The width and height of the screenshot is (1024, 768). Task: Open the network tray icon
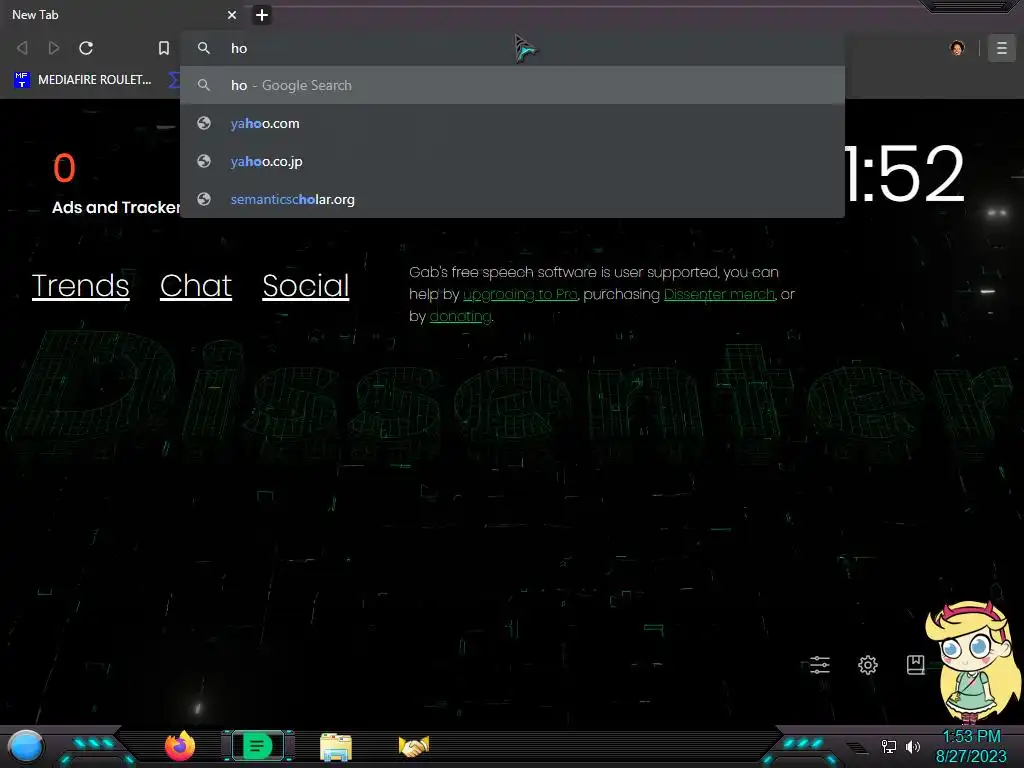coord(889,746)
